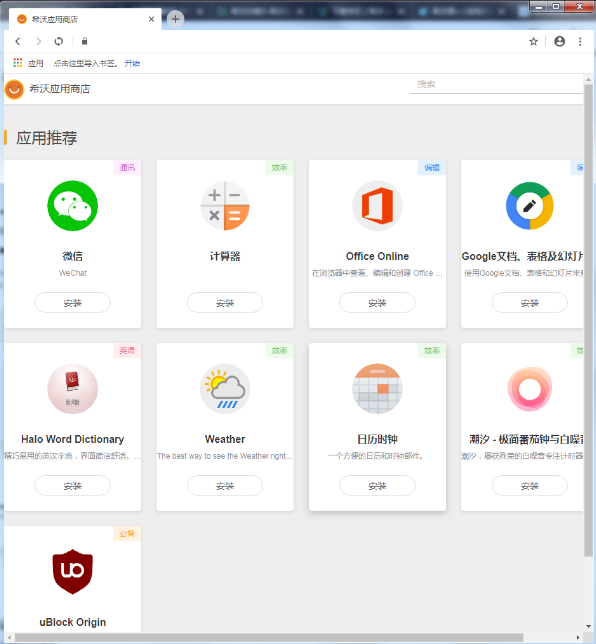The width and height of the screenshot is (596, 644).
Task: Click the 应用 bookmarks bar label
Action: pos(36,63)
